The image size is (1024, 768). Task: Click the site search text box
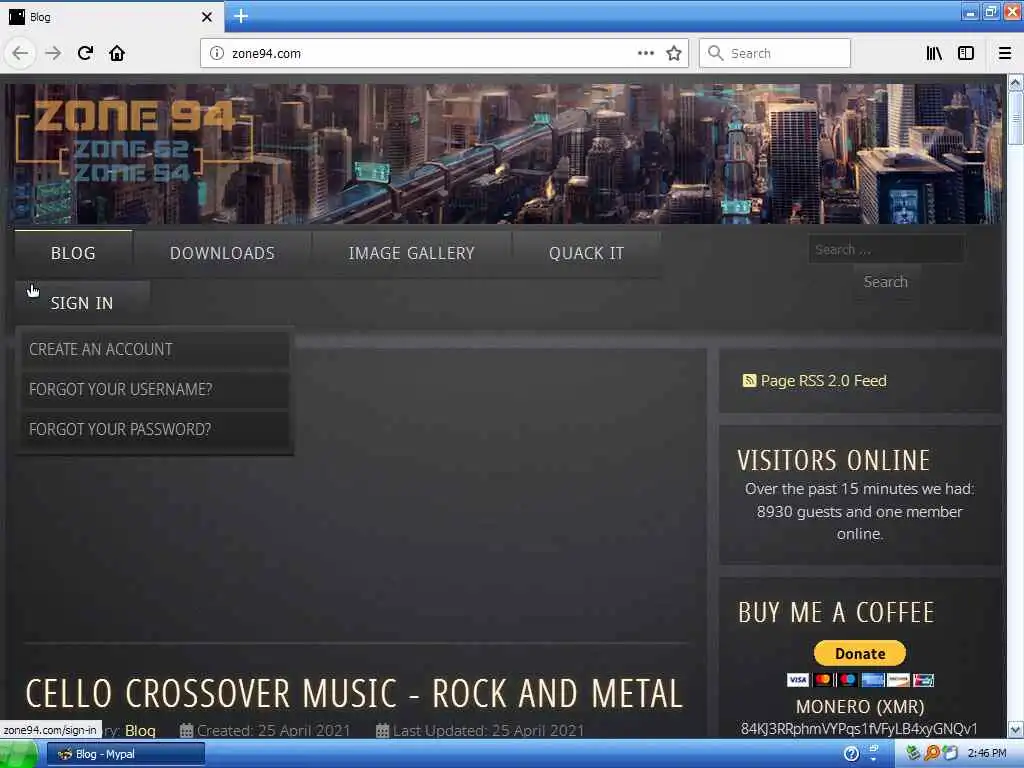886,249
